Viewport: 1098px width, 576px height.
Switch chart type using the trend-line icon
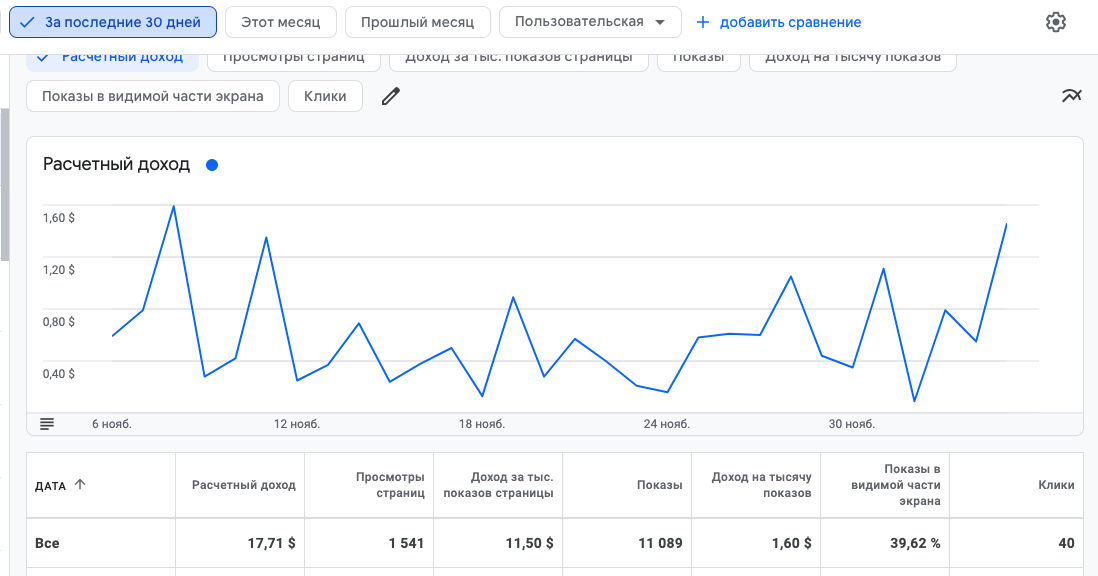click(1071, 96)
